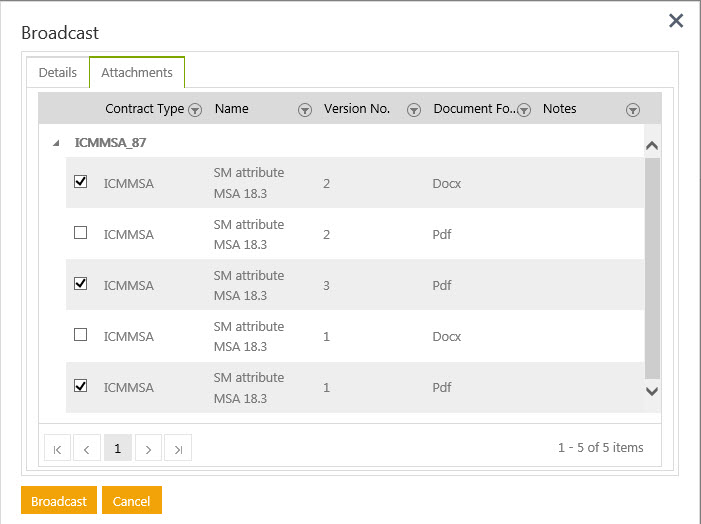This screenshot has width=701, height=524.
Task: Check the version 2 Pdf attachment
Action: pyautogui.click(x=81, y=233)
